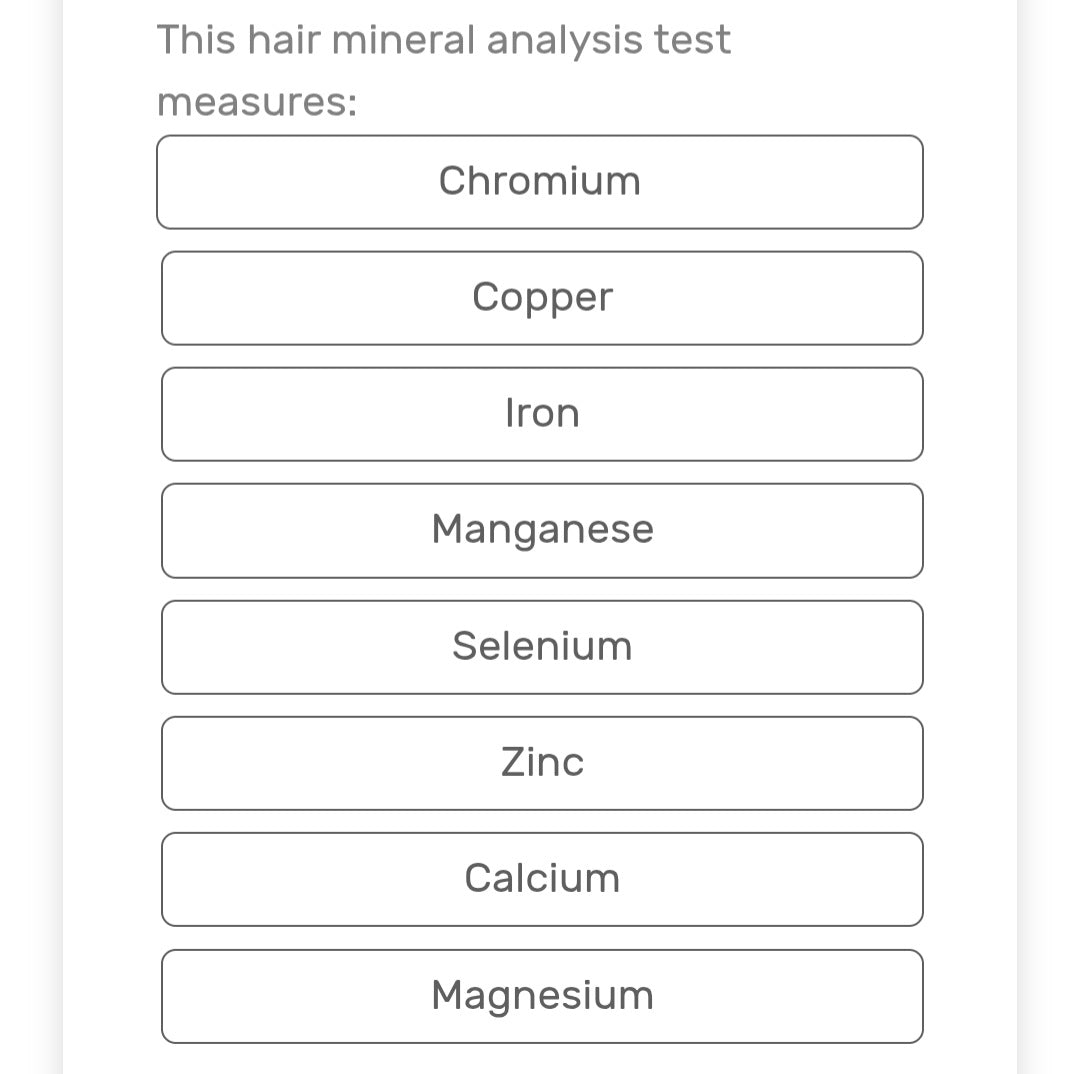Click the 'Iron' text label

point(542,413)
